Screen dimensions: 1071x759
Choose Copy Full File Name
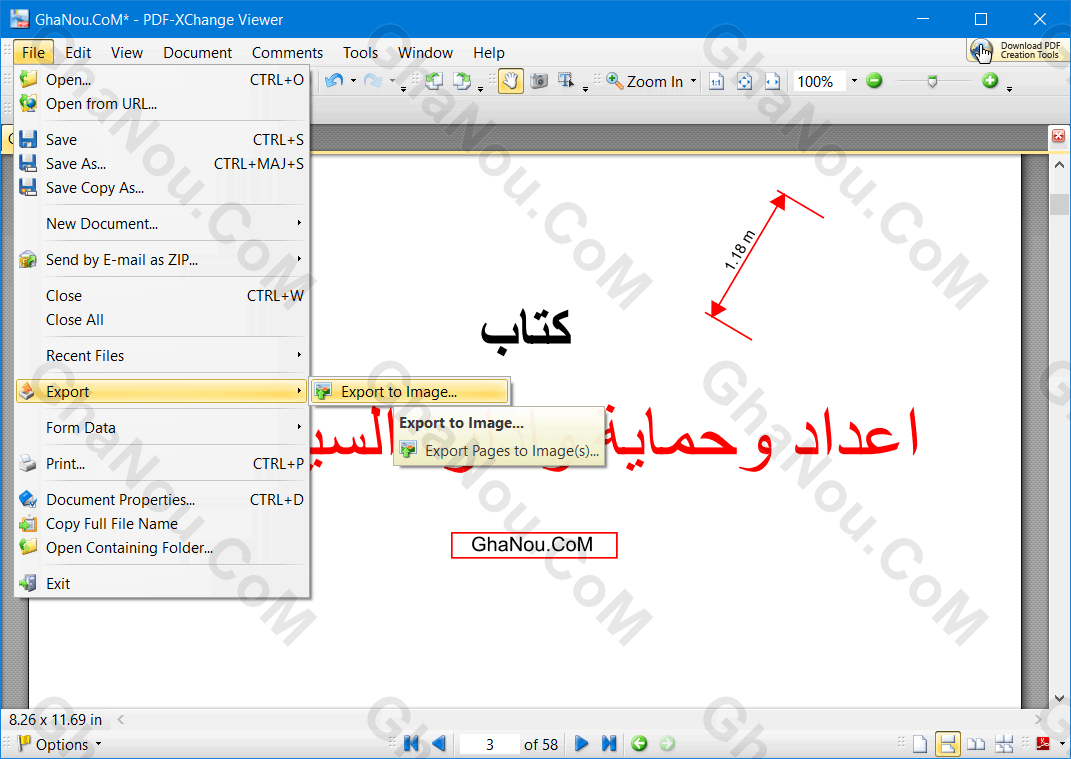click(162, 524)
